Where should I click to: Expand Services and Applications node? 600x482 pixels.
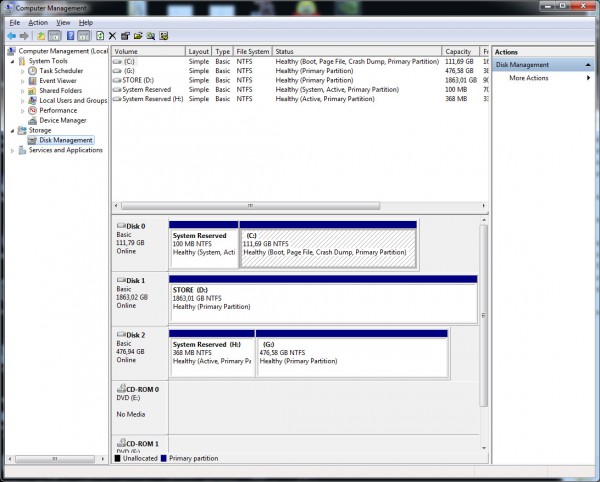12,151
